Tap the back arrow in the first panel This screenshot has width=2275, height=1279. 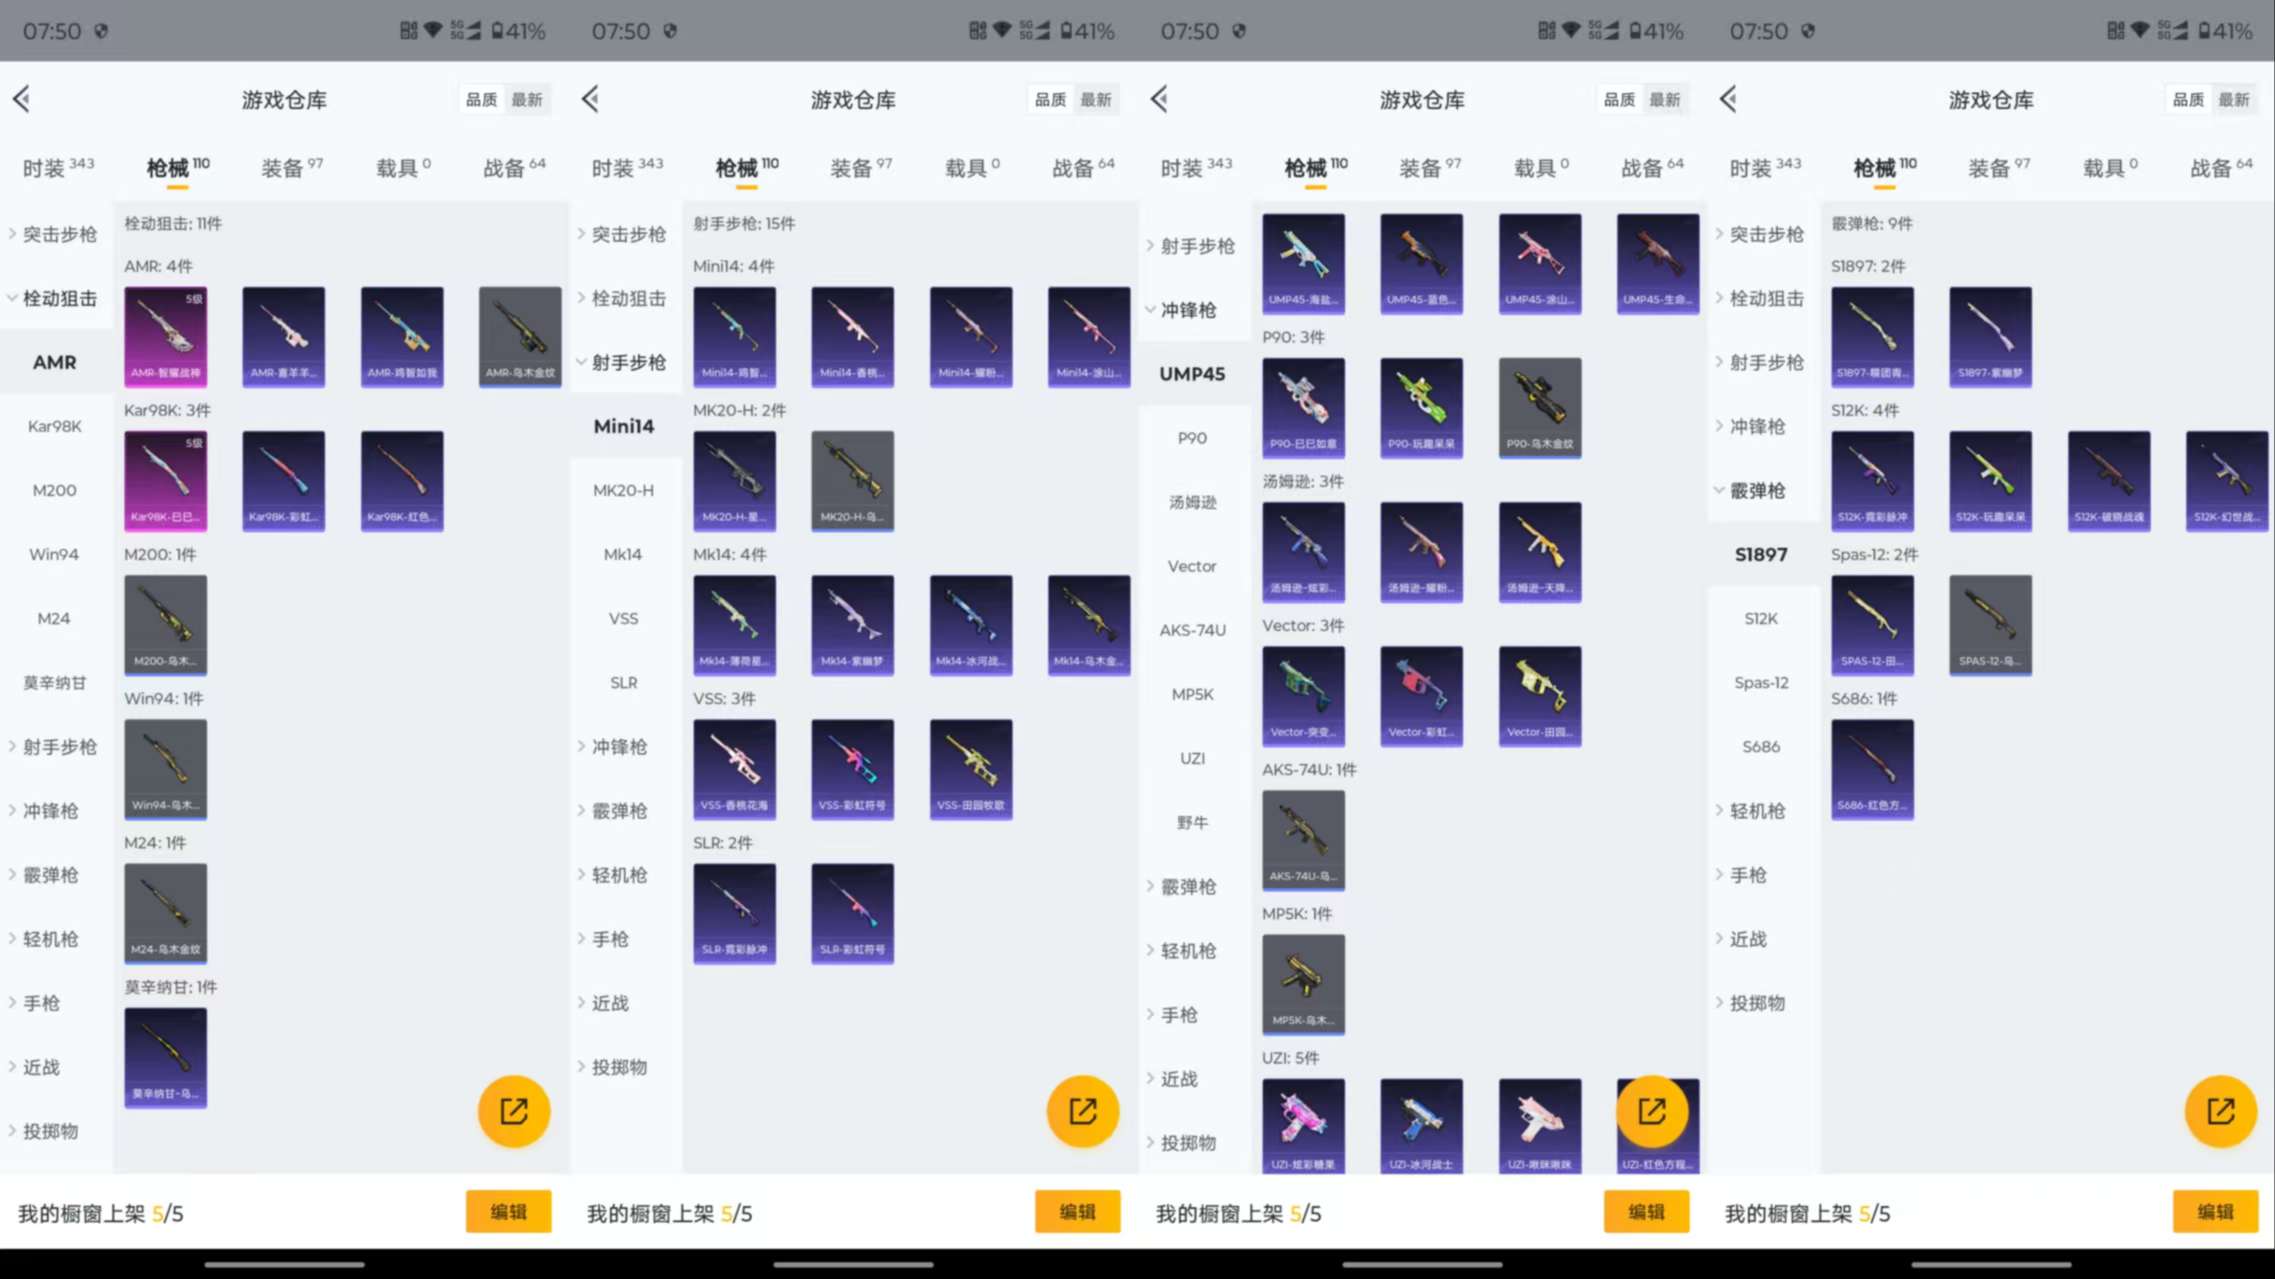point(23,99)
